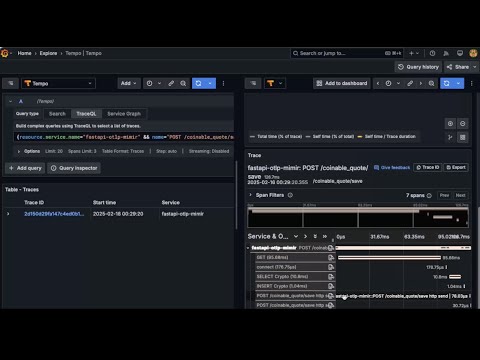Viewport: 480px width, 360px height.
Task: Click the Start time column header
Action: point(104,202)
